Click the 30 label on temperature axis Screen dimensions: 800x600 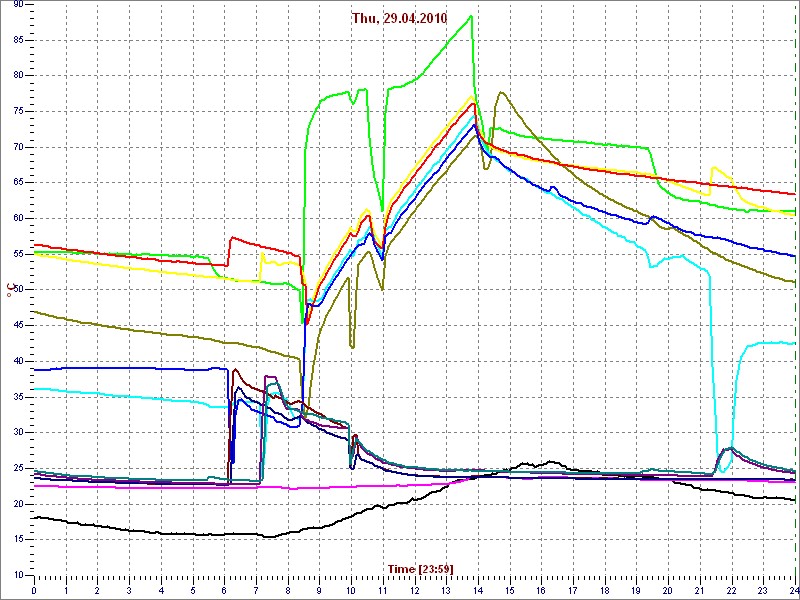click(18, 432)
